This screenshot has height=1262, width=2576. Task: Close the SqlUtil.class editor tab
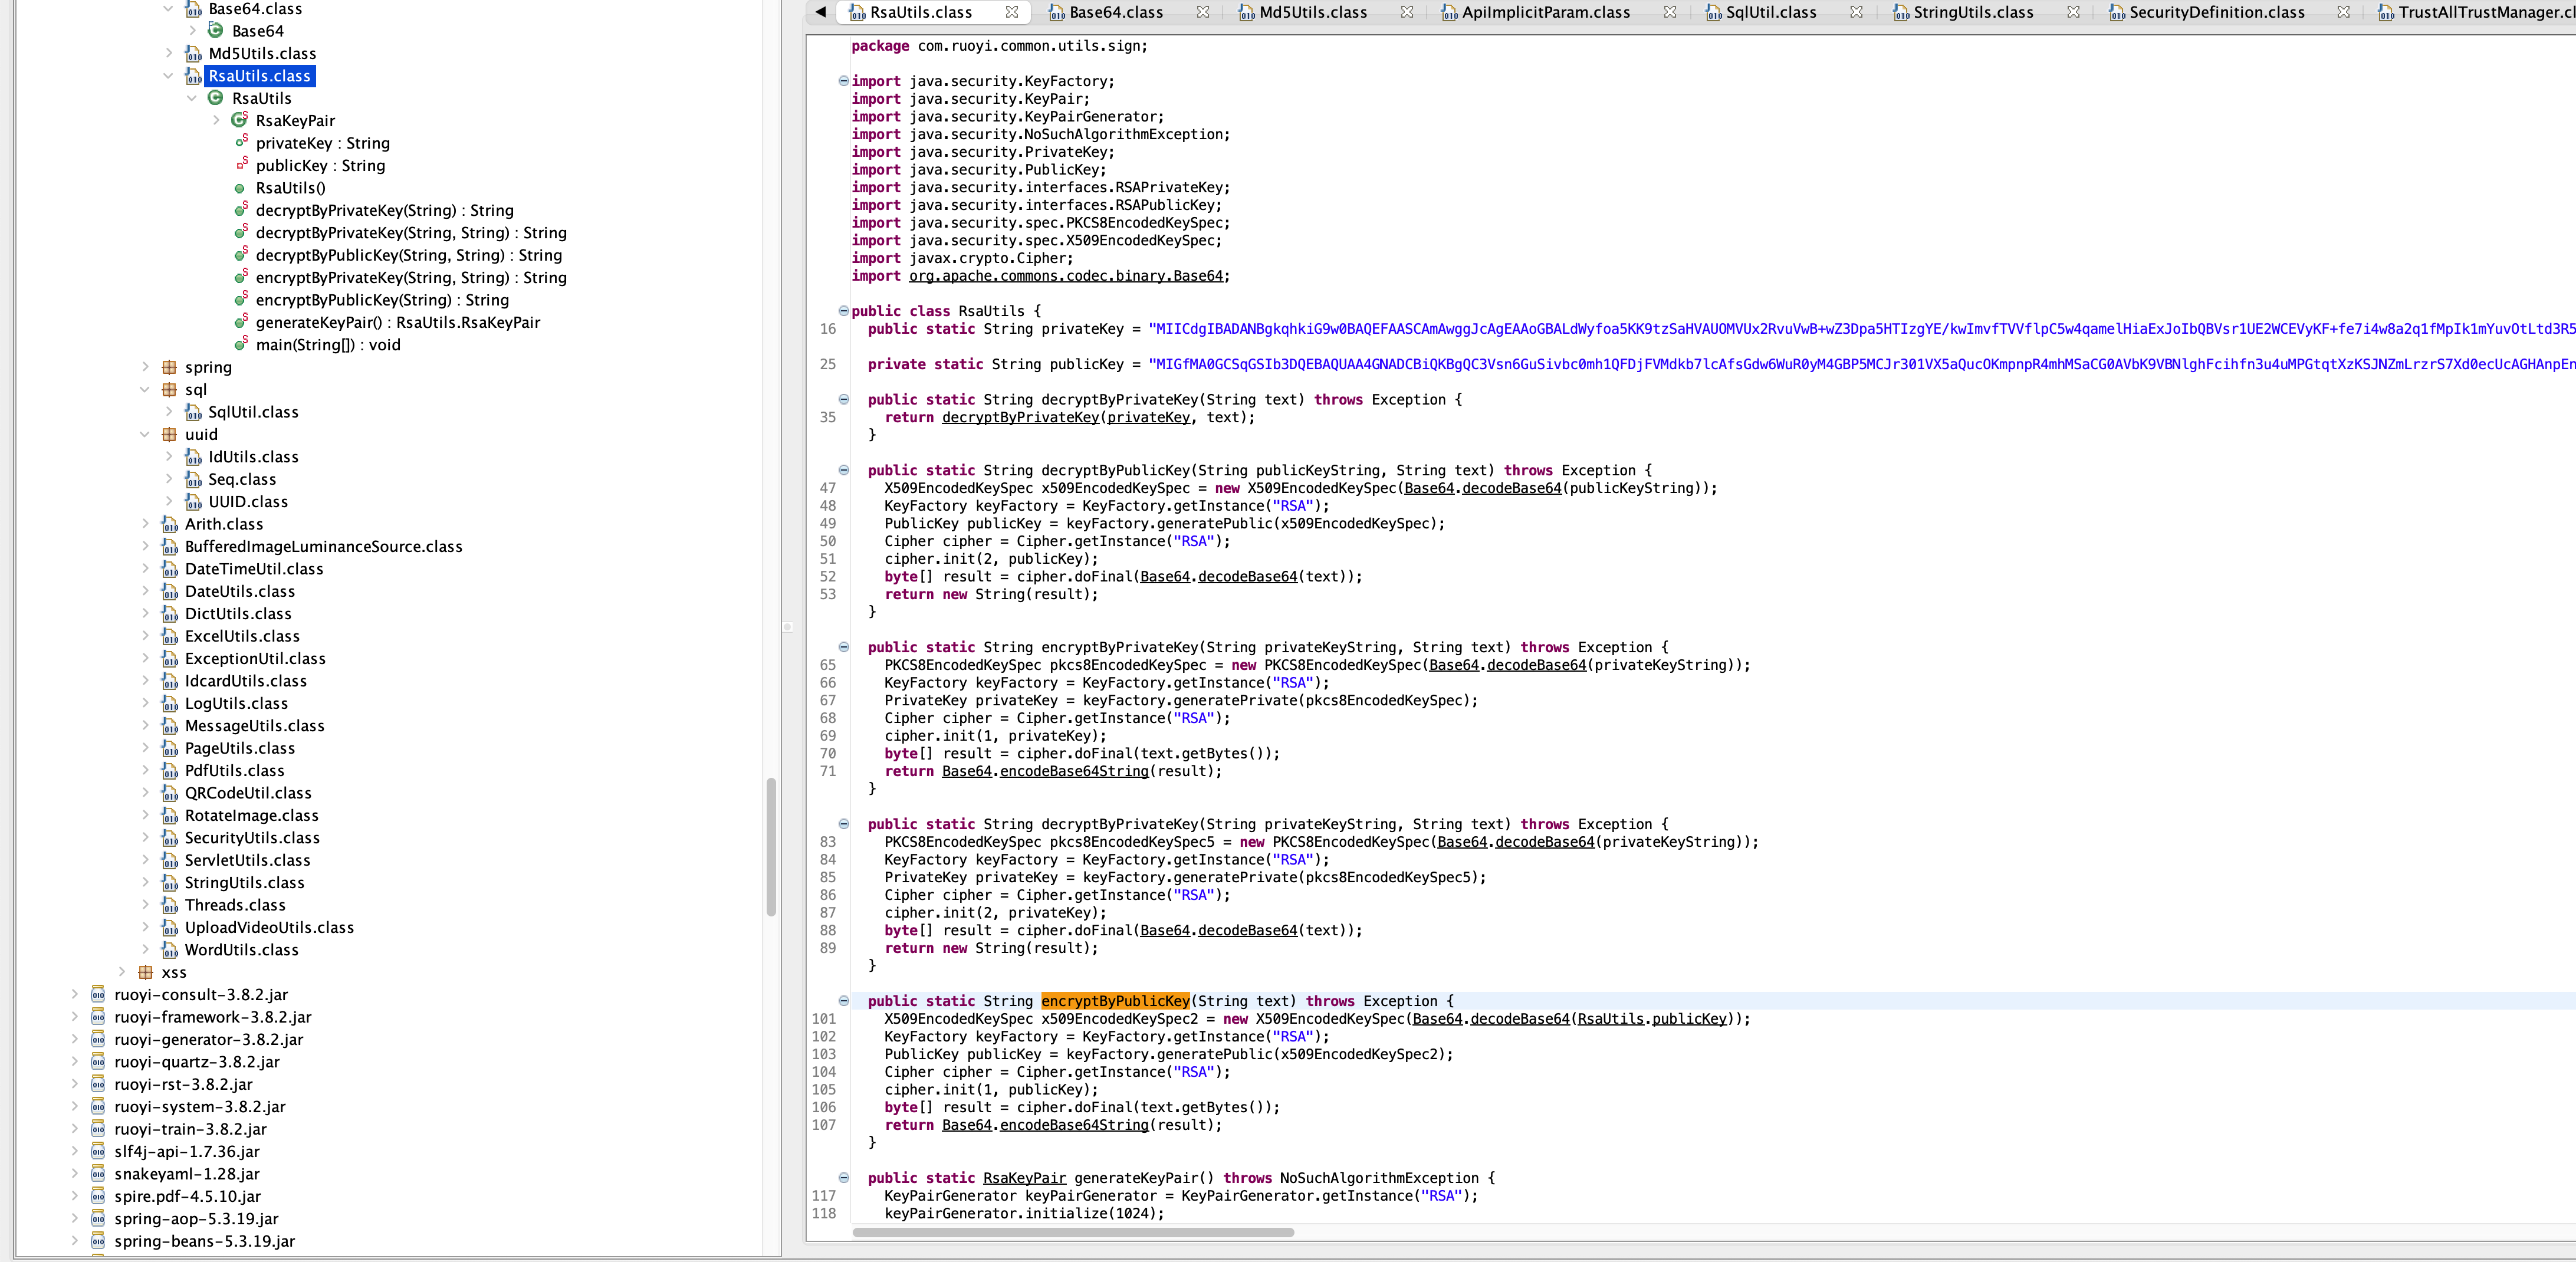coord(1856,12)
